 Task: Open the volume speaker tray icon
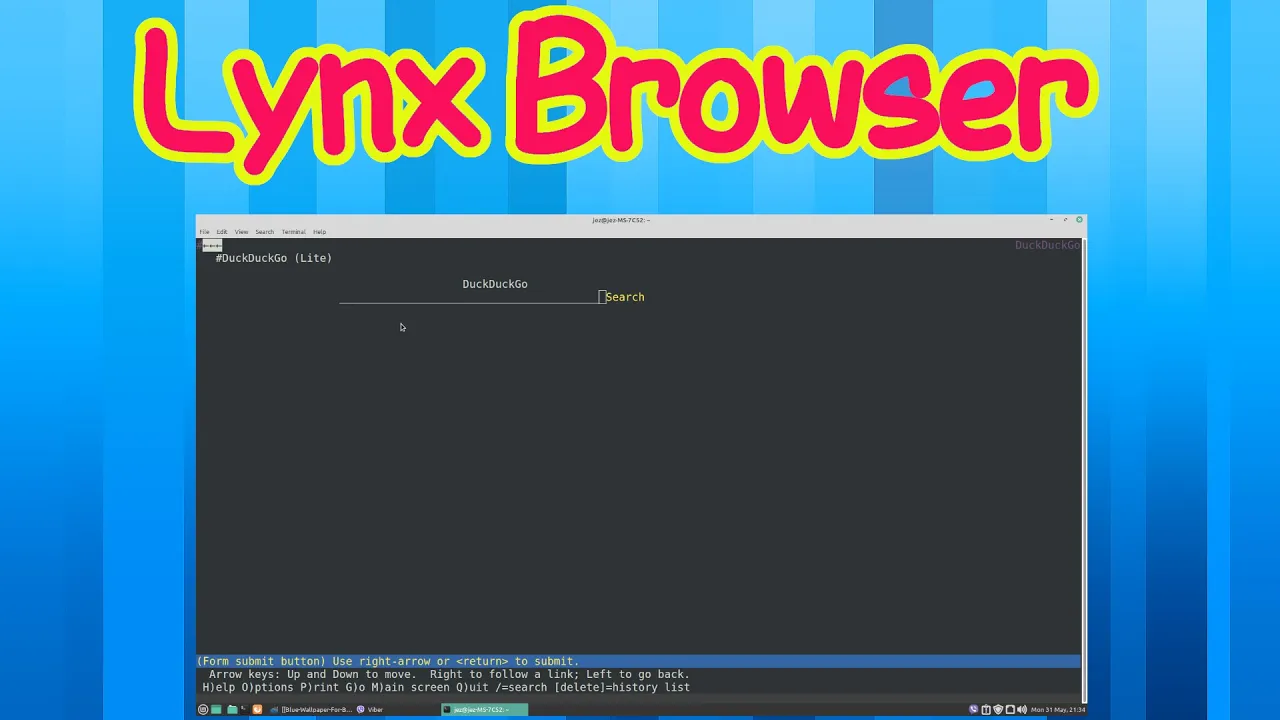pos(1022,709)
